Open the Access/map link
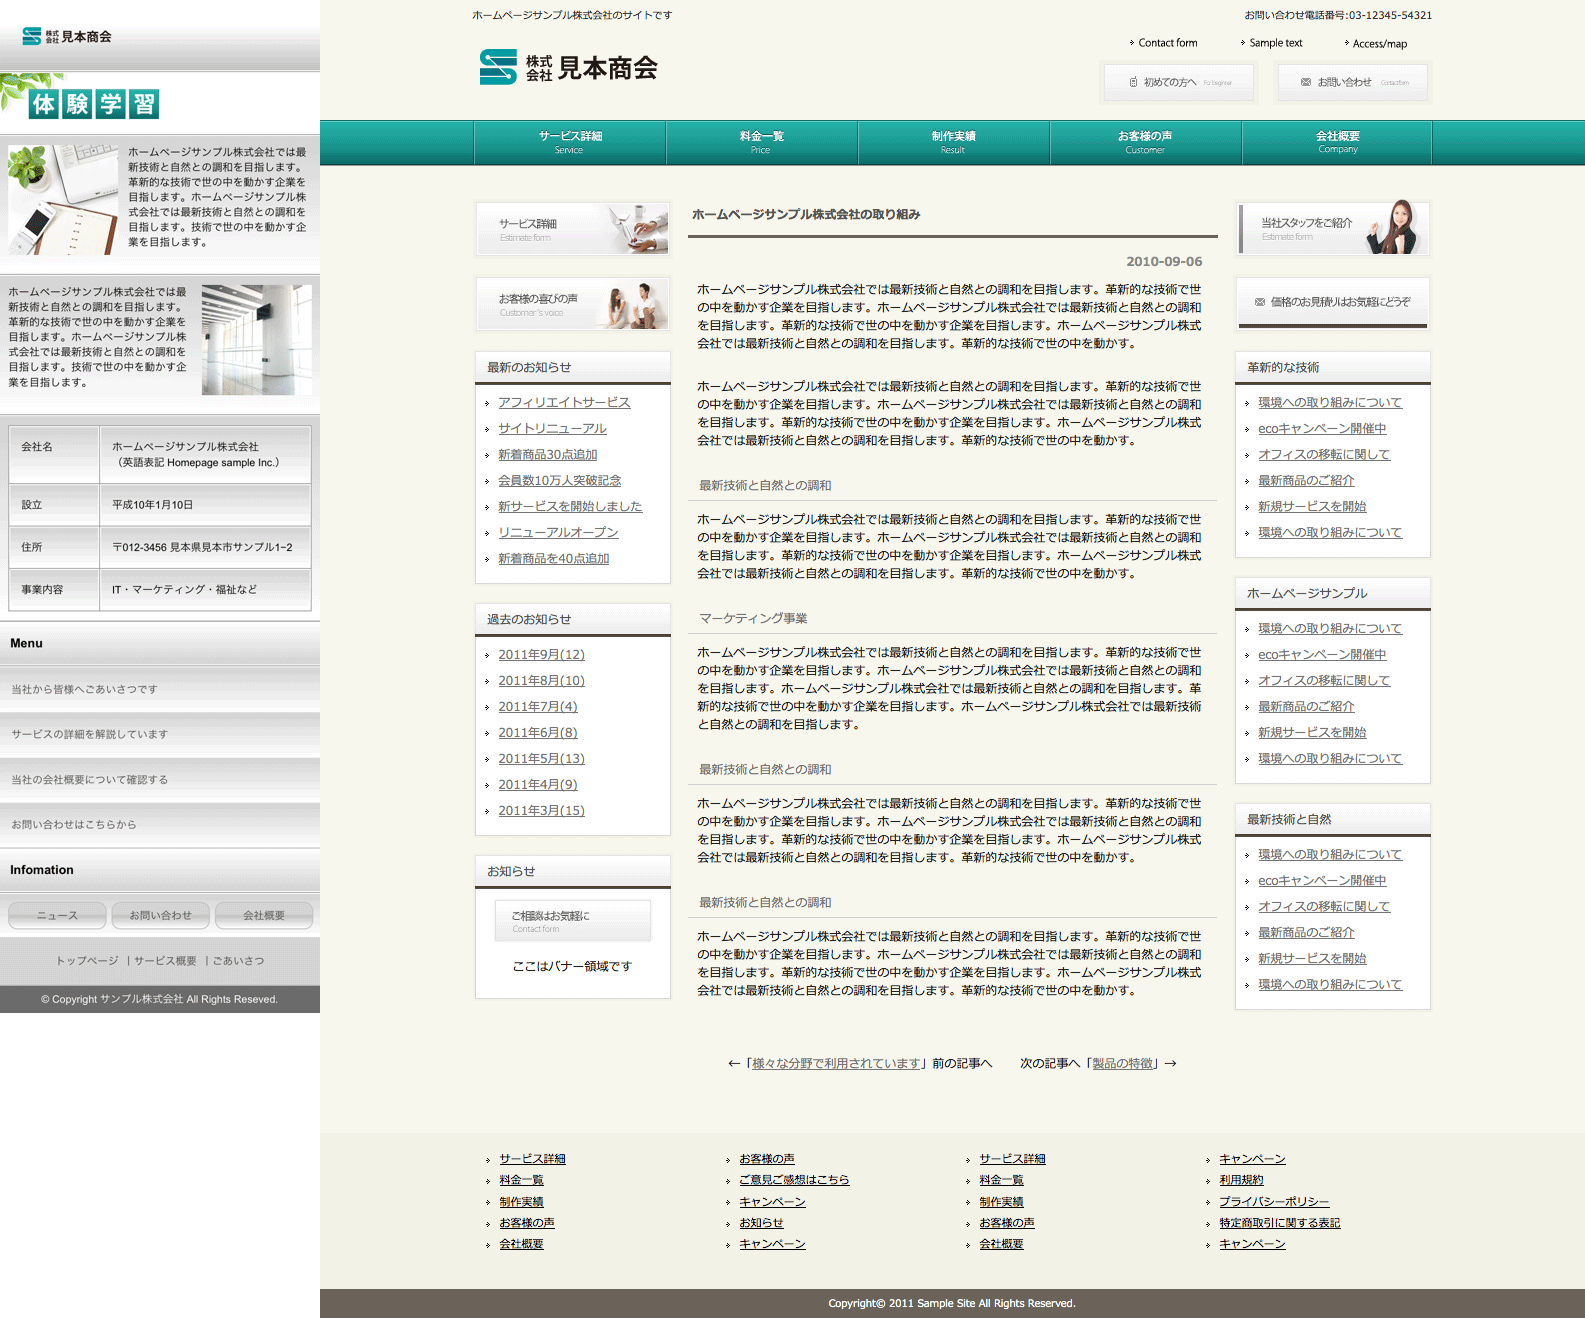Viewport: 1585px width, 1318px height. 1379,44
